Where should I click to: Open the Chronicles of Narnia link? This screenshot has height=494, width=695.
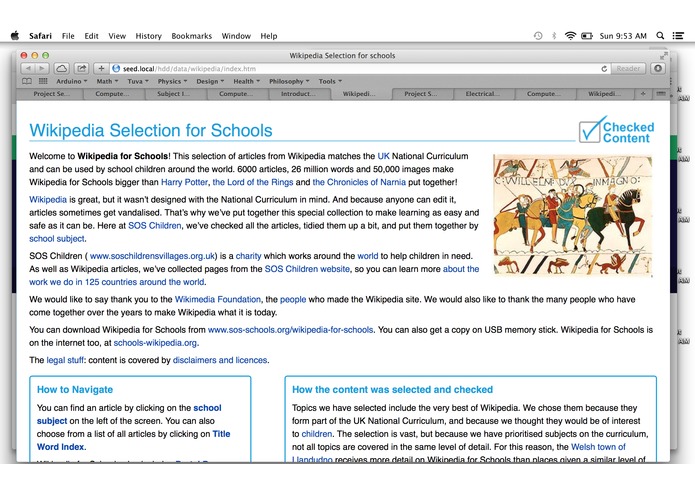(359, 182)
